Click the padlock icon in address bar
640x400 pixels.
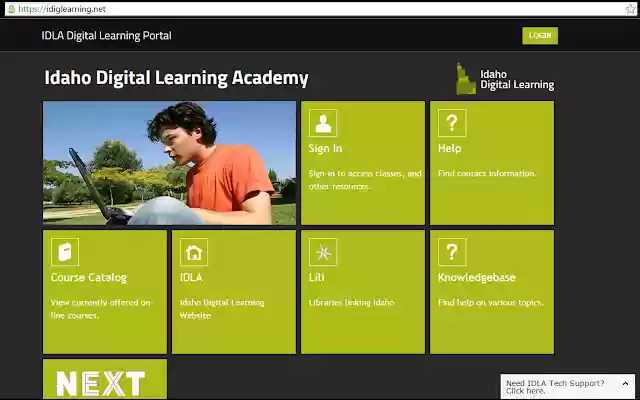tap(11, 9)
